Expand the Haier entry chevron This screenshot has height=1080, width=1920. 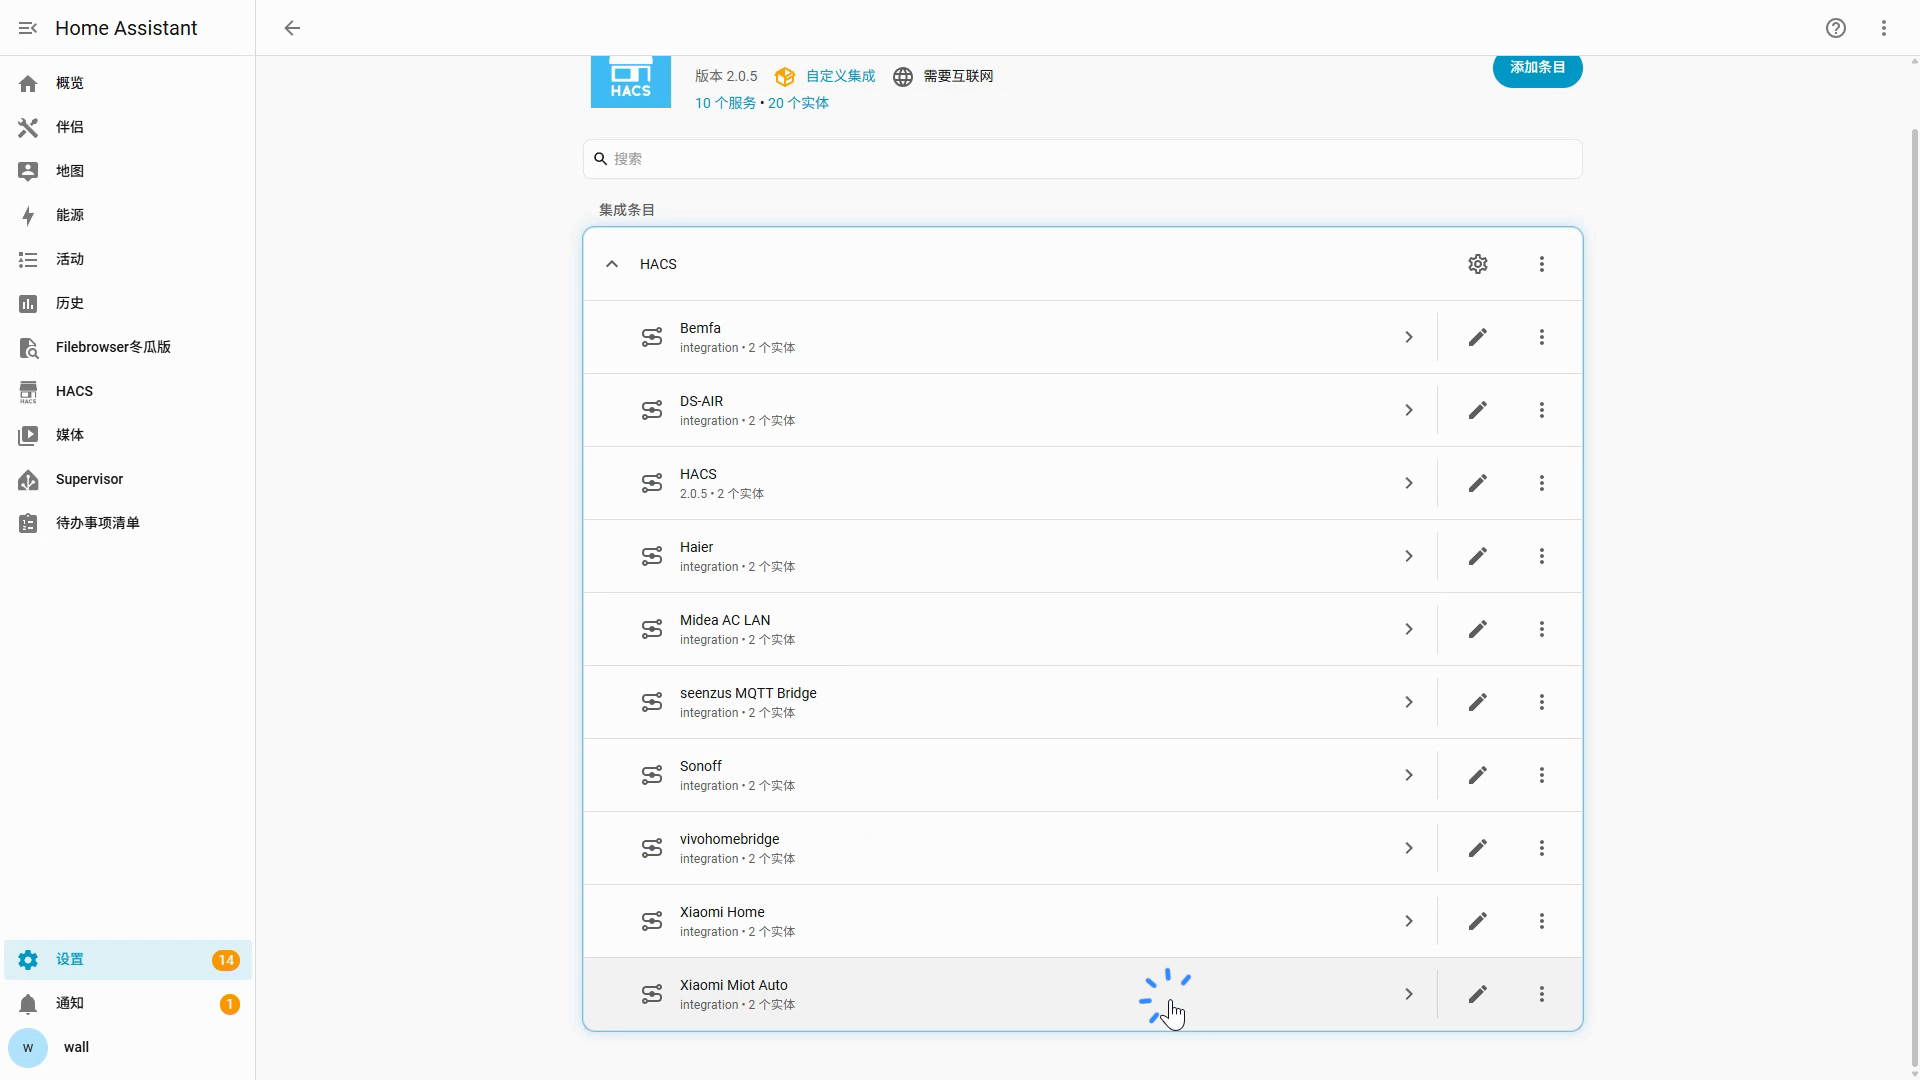[x=1409, y=556]
